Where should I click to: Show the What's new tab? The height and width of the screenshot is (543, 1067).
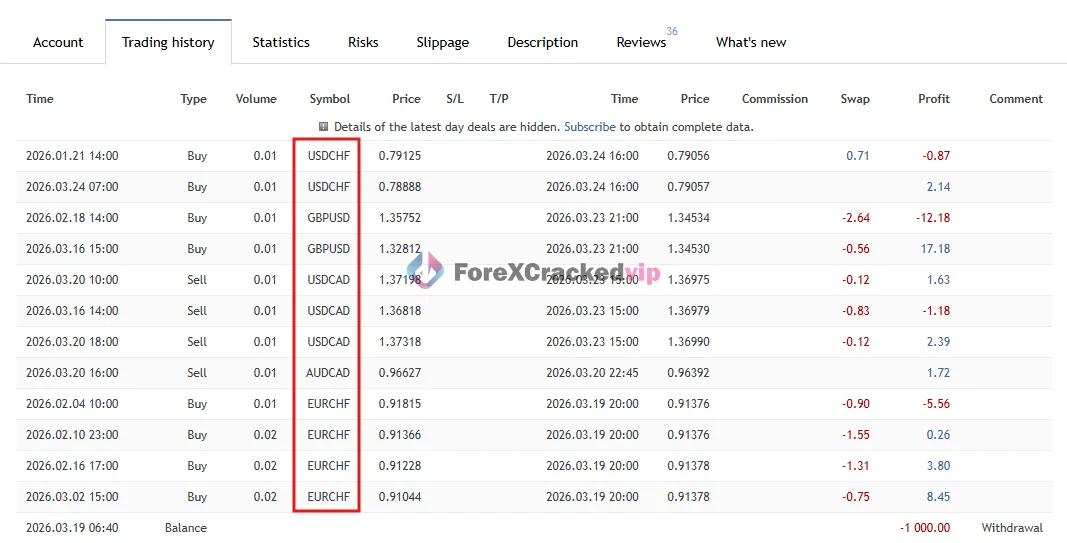[751, 42]
